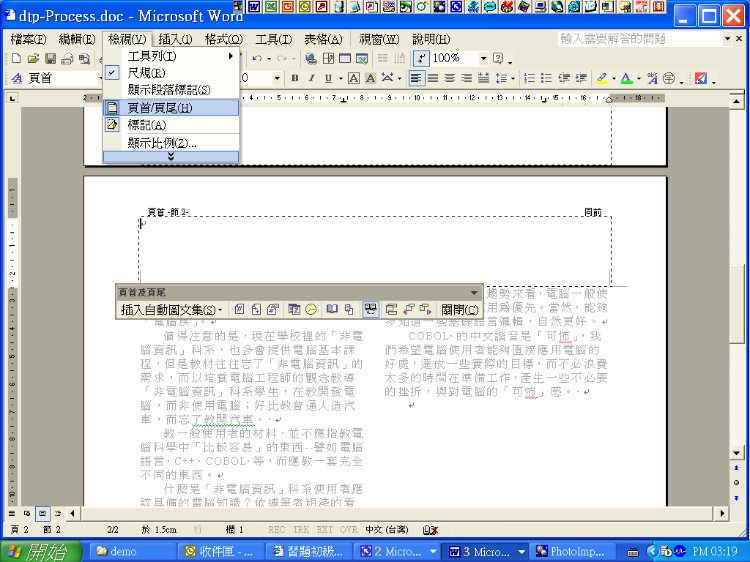Select 頁首/頁尾(H) menu entry
Viewport: 750px width, 562px height.
click(x=171, y=108)
